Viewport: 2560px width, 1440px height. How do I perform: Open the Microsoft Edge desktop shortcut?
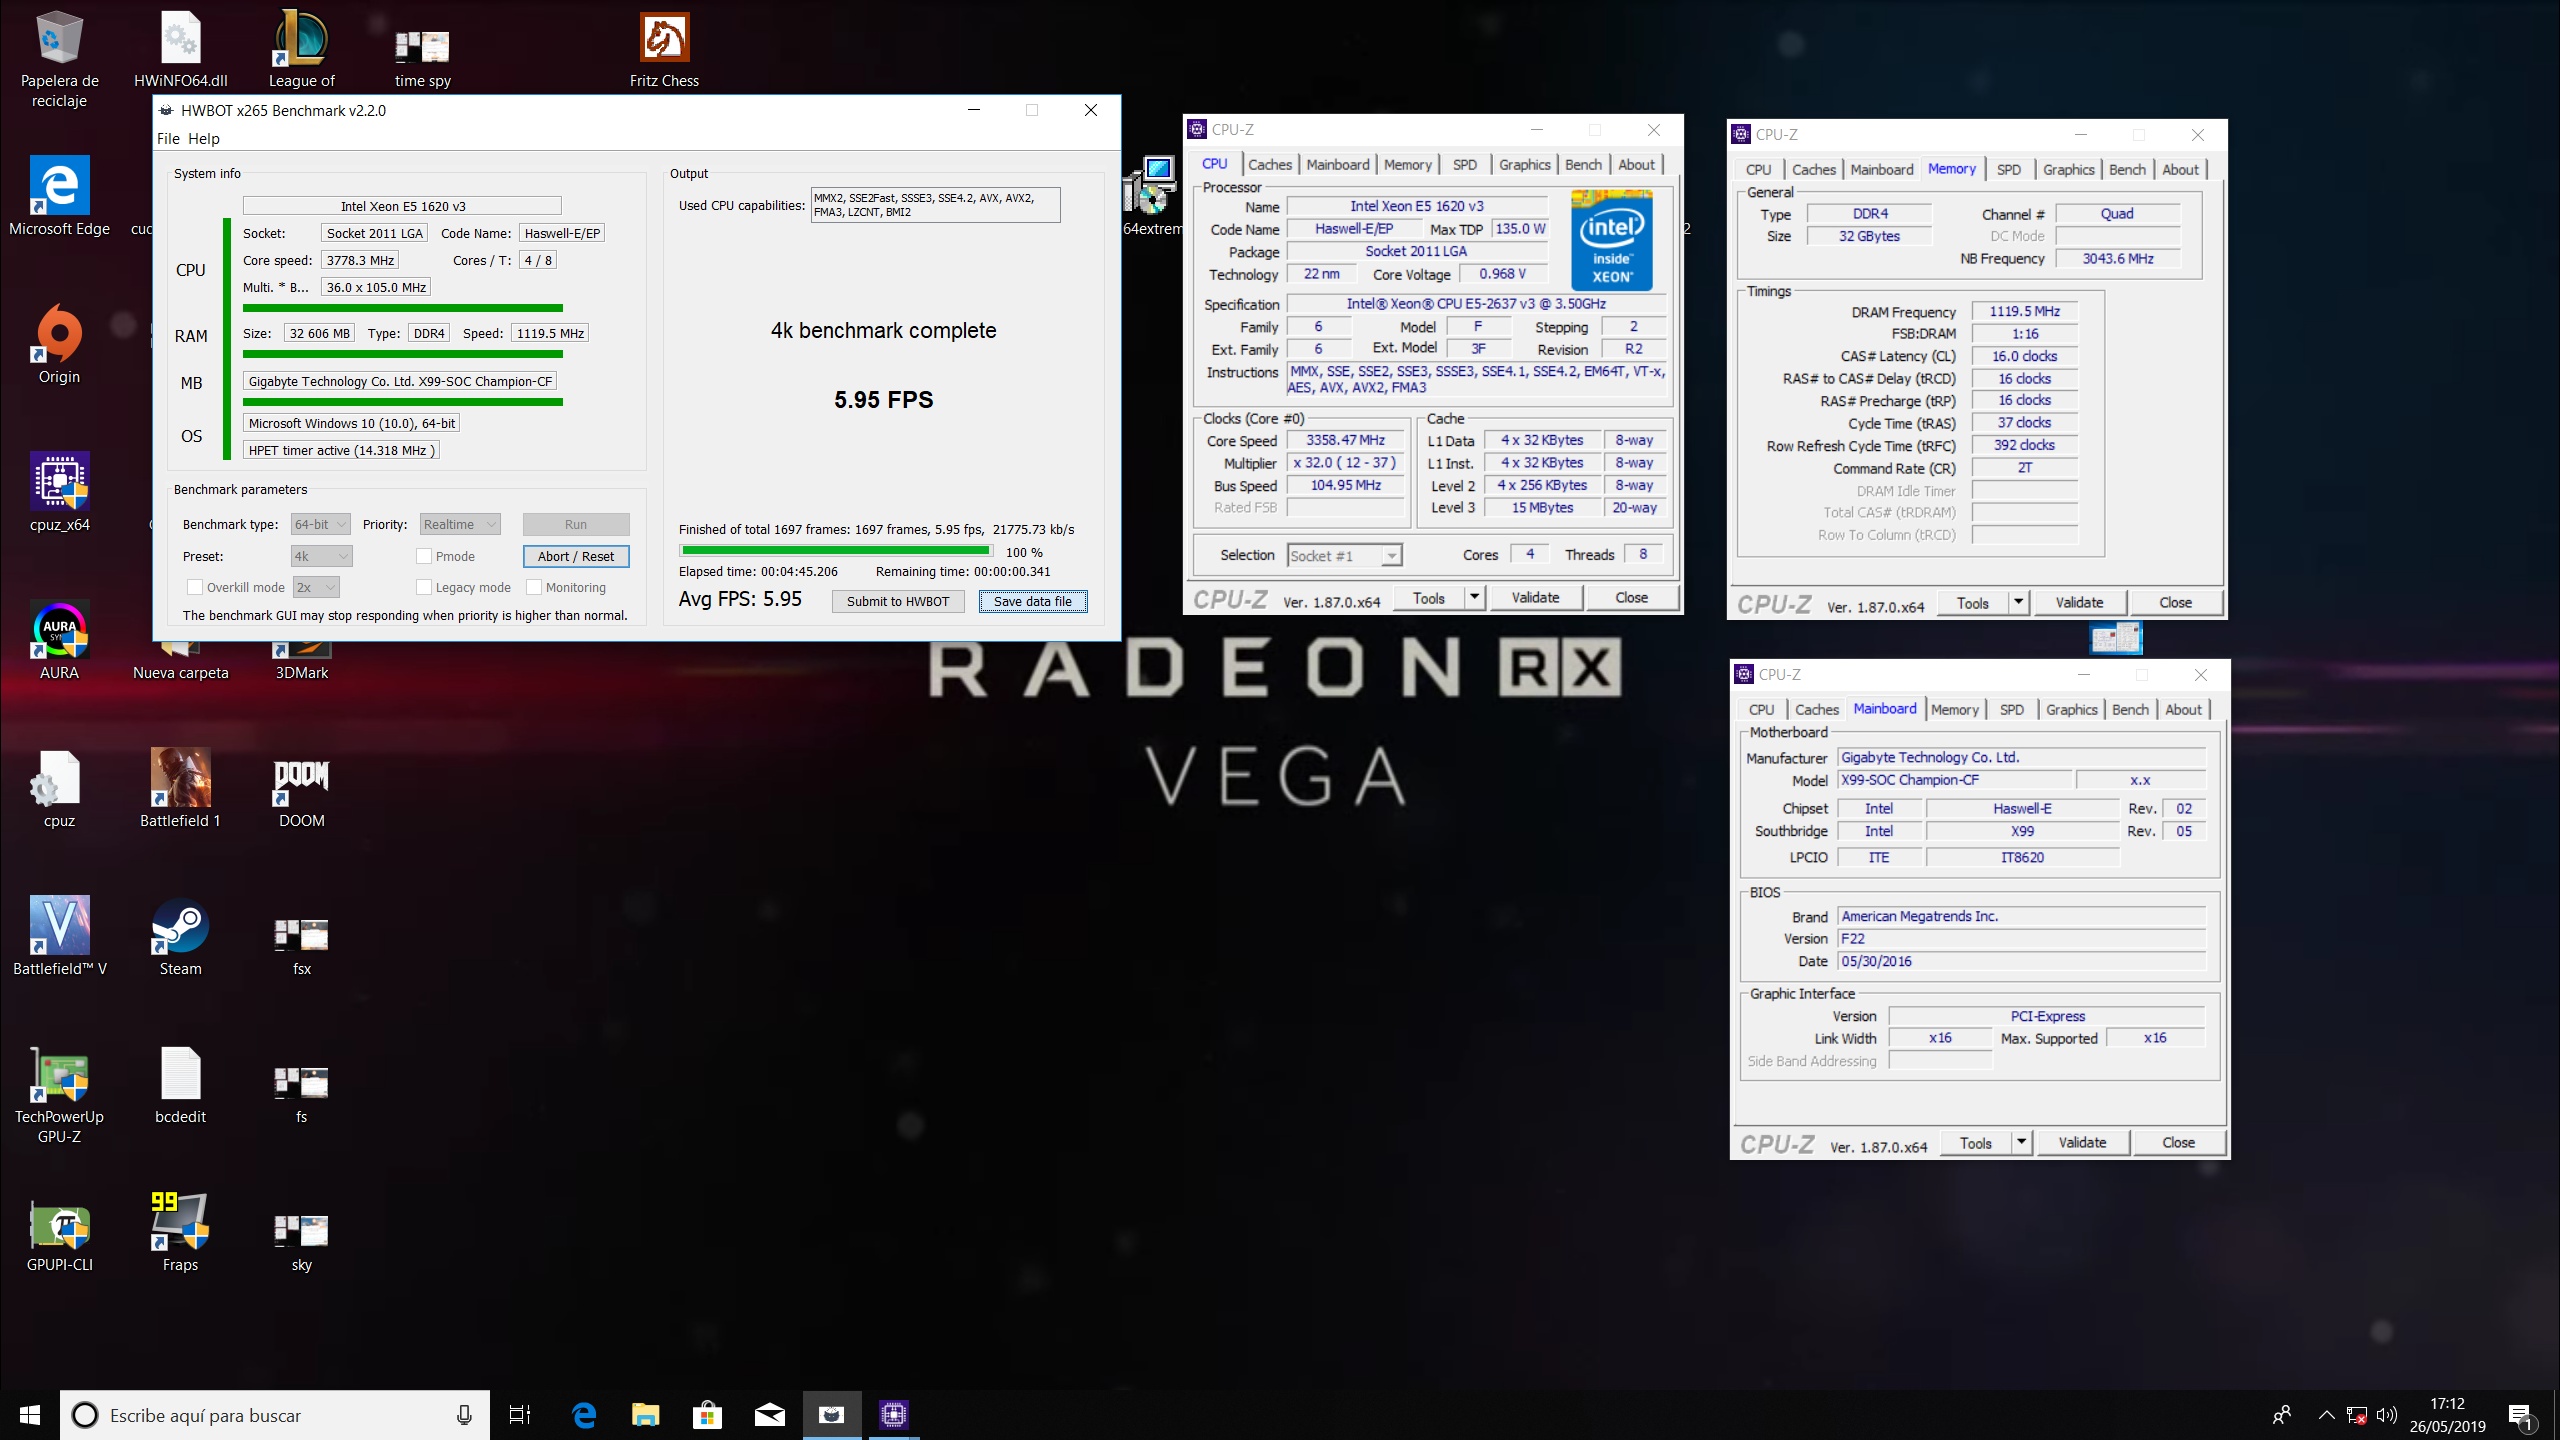(x=59, y=196)
